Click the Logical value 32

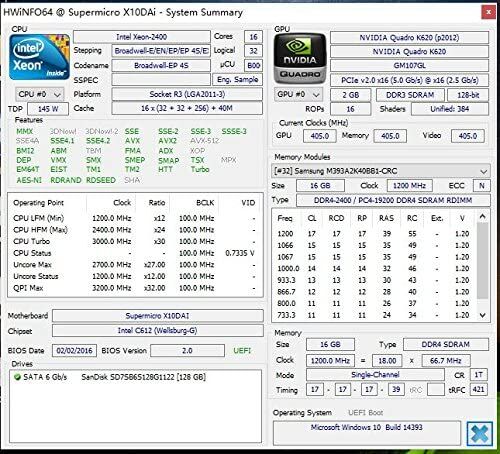(253, 51)
